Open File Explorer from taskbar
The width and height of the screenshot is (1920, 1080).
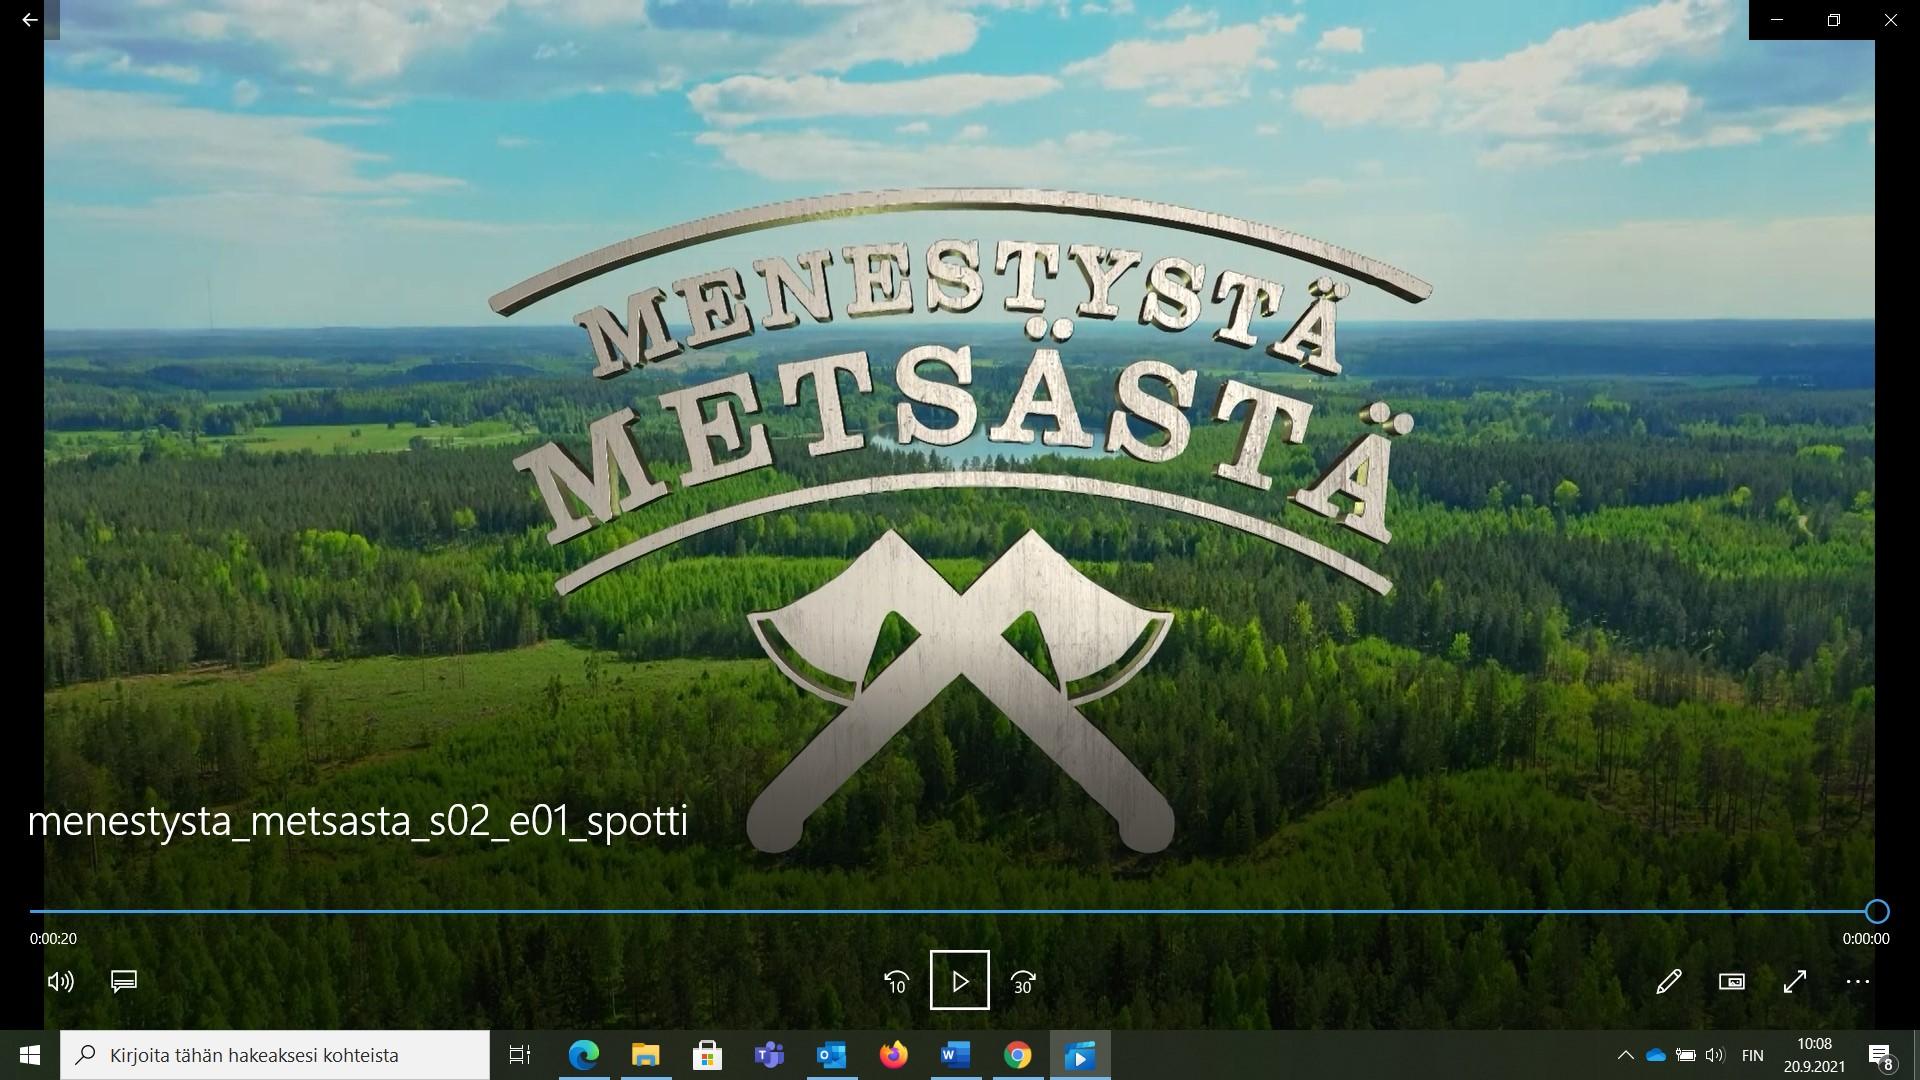click(x=646, y=1055)
